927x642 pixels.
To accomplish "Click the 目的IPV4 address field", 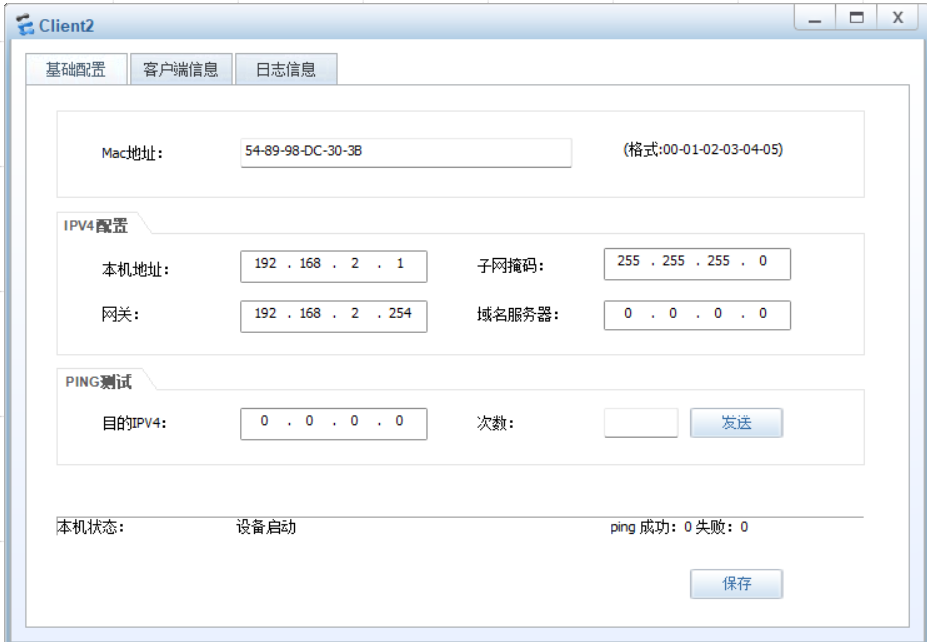I will point(333,423).
